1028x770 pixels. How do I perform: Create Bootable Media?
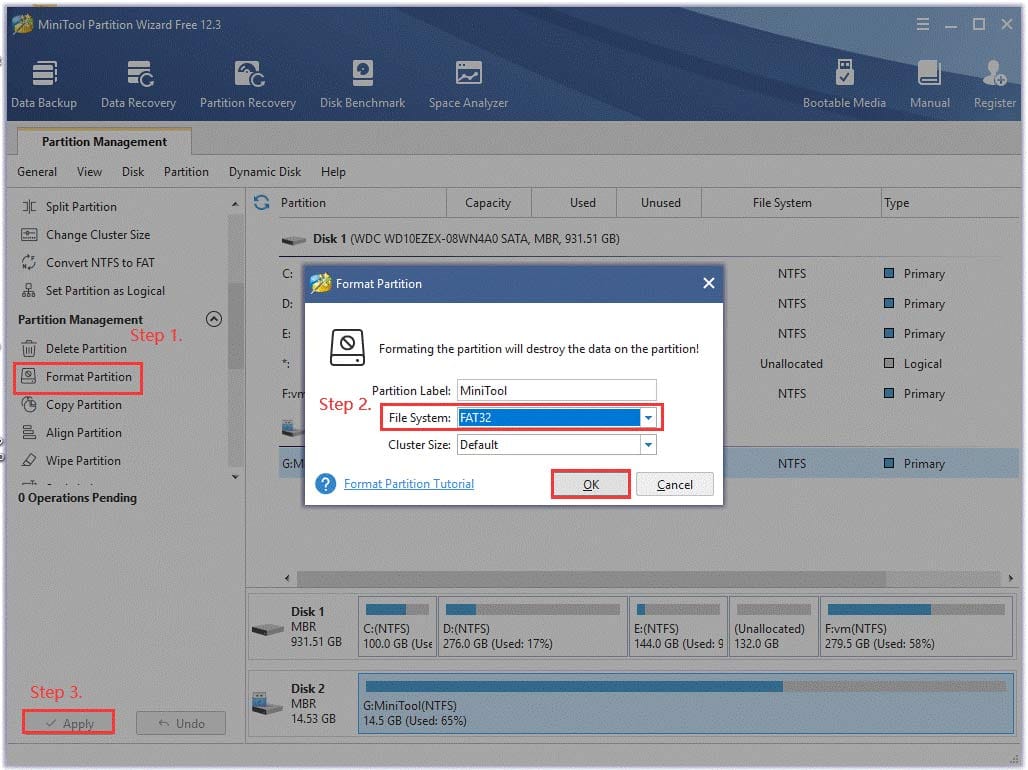pyautogui.click(x=844, y=84)
